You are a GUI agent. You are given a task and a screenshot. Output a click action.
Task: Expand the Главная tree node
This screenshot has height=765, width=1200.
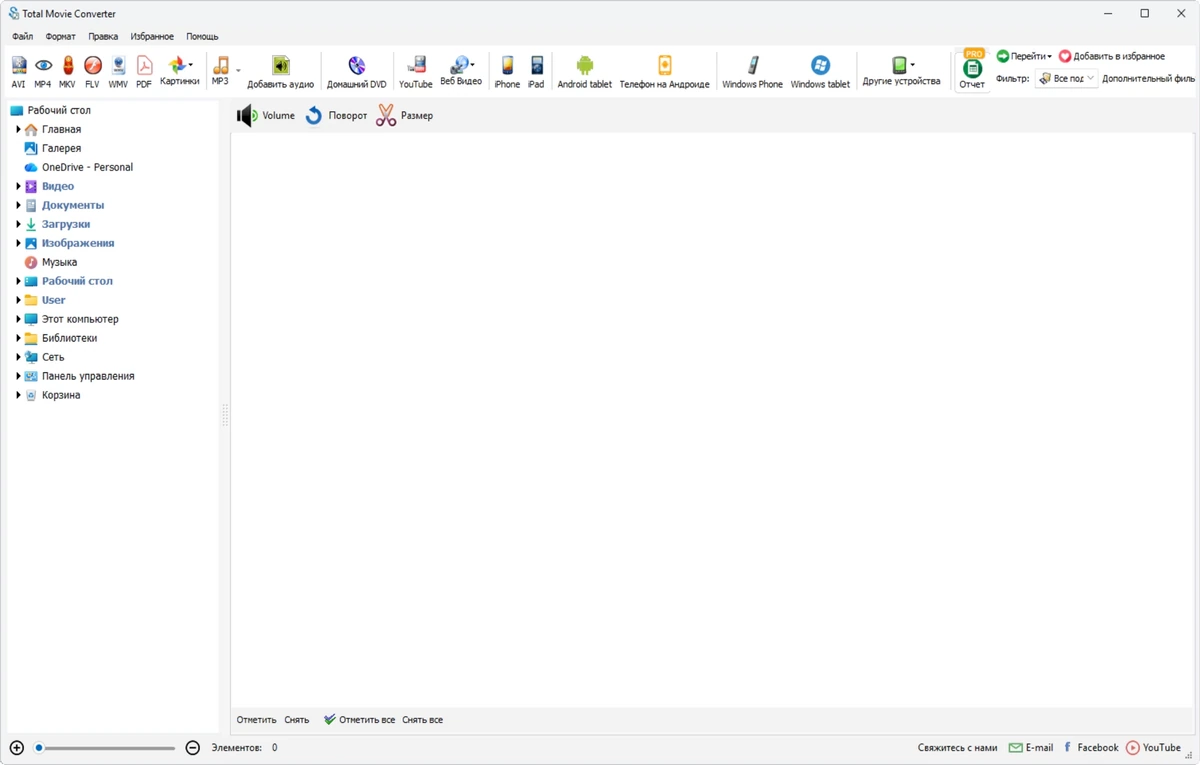click(18, 130)
